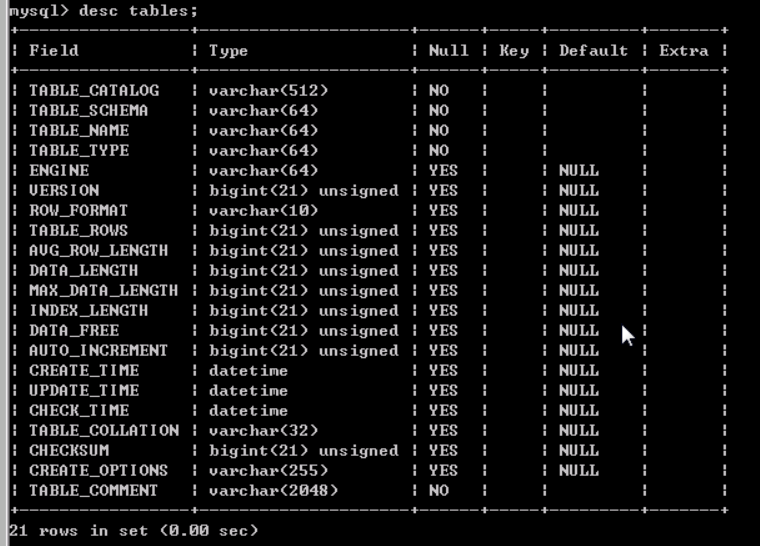Viewport: 760px width, 546px height.
Task: Click the Type column header
Action: pos(228,50)
